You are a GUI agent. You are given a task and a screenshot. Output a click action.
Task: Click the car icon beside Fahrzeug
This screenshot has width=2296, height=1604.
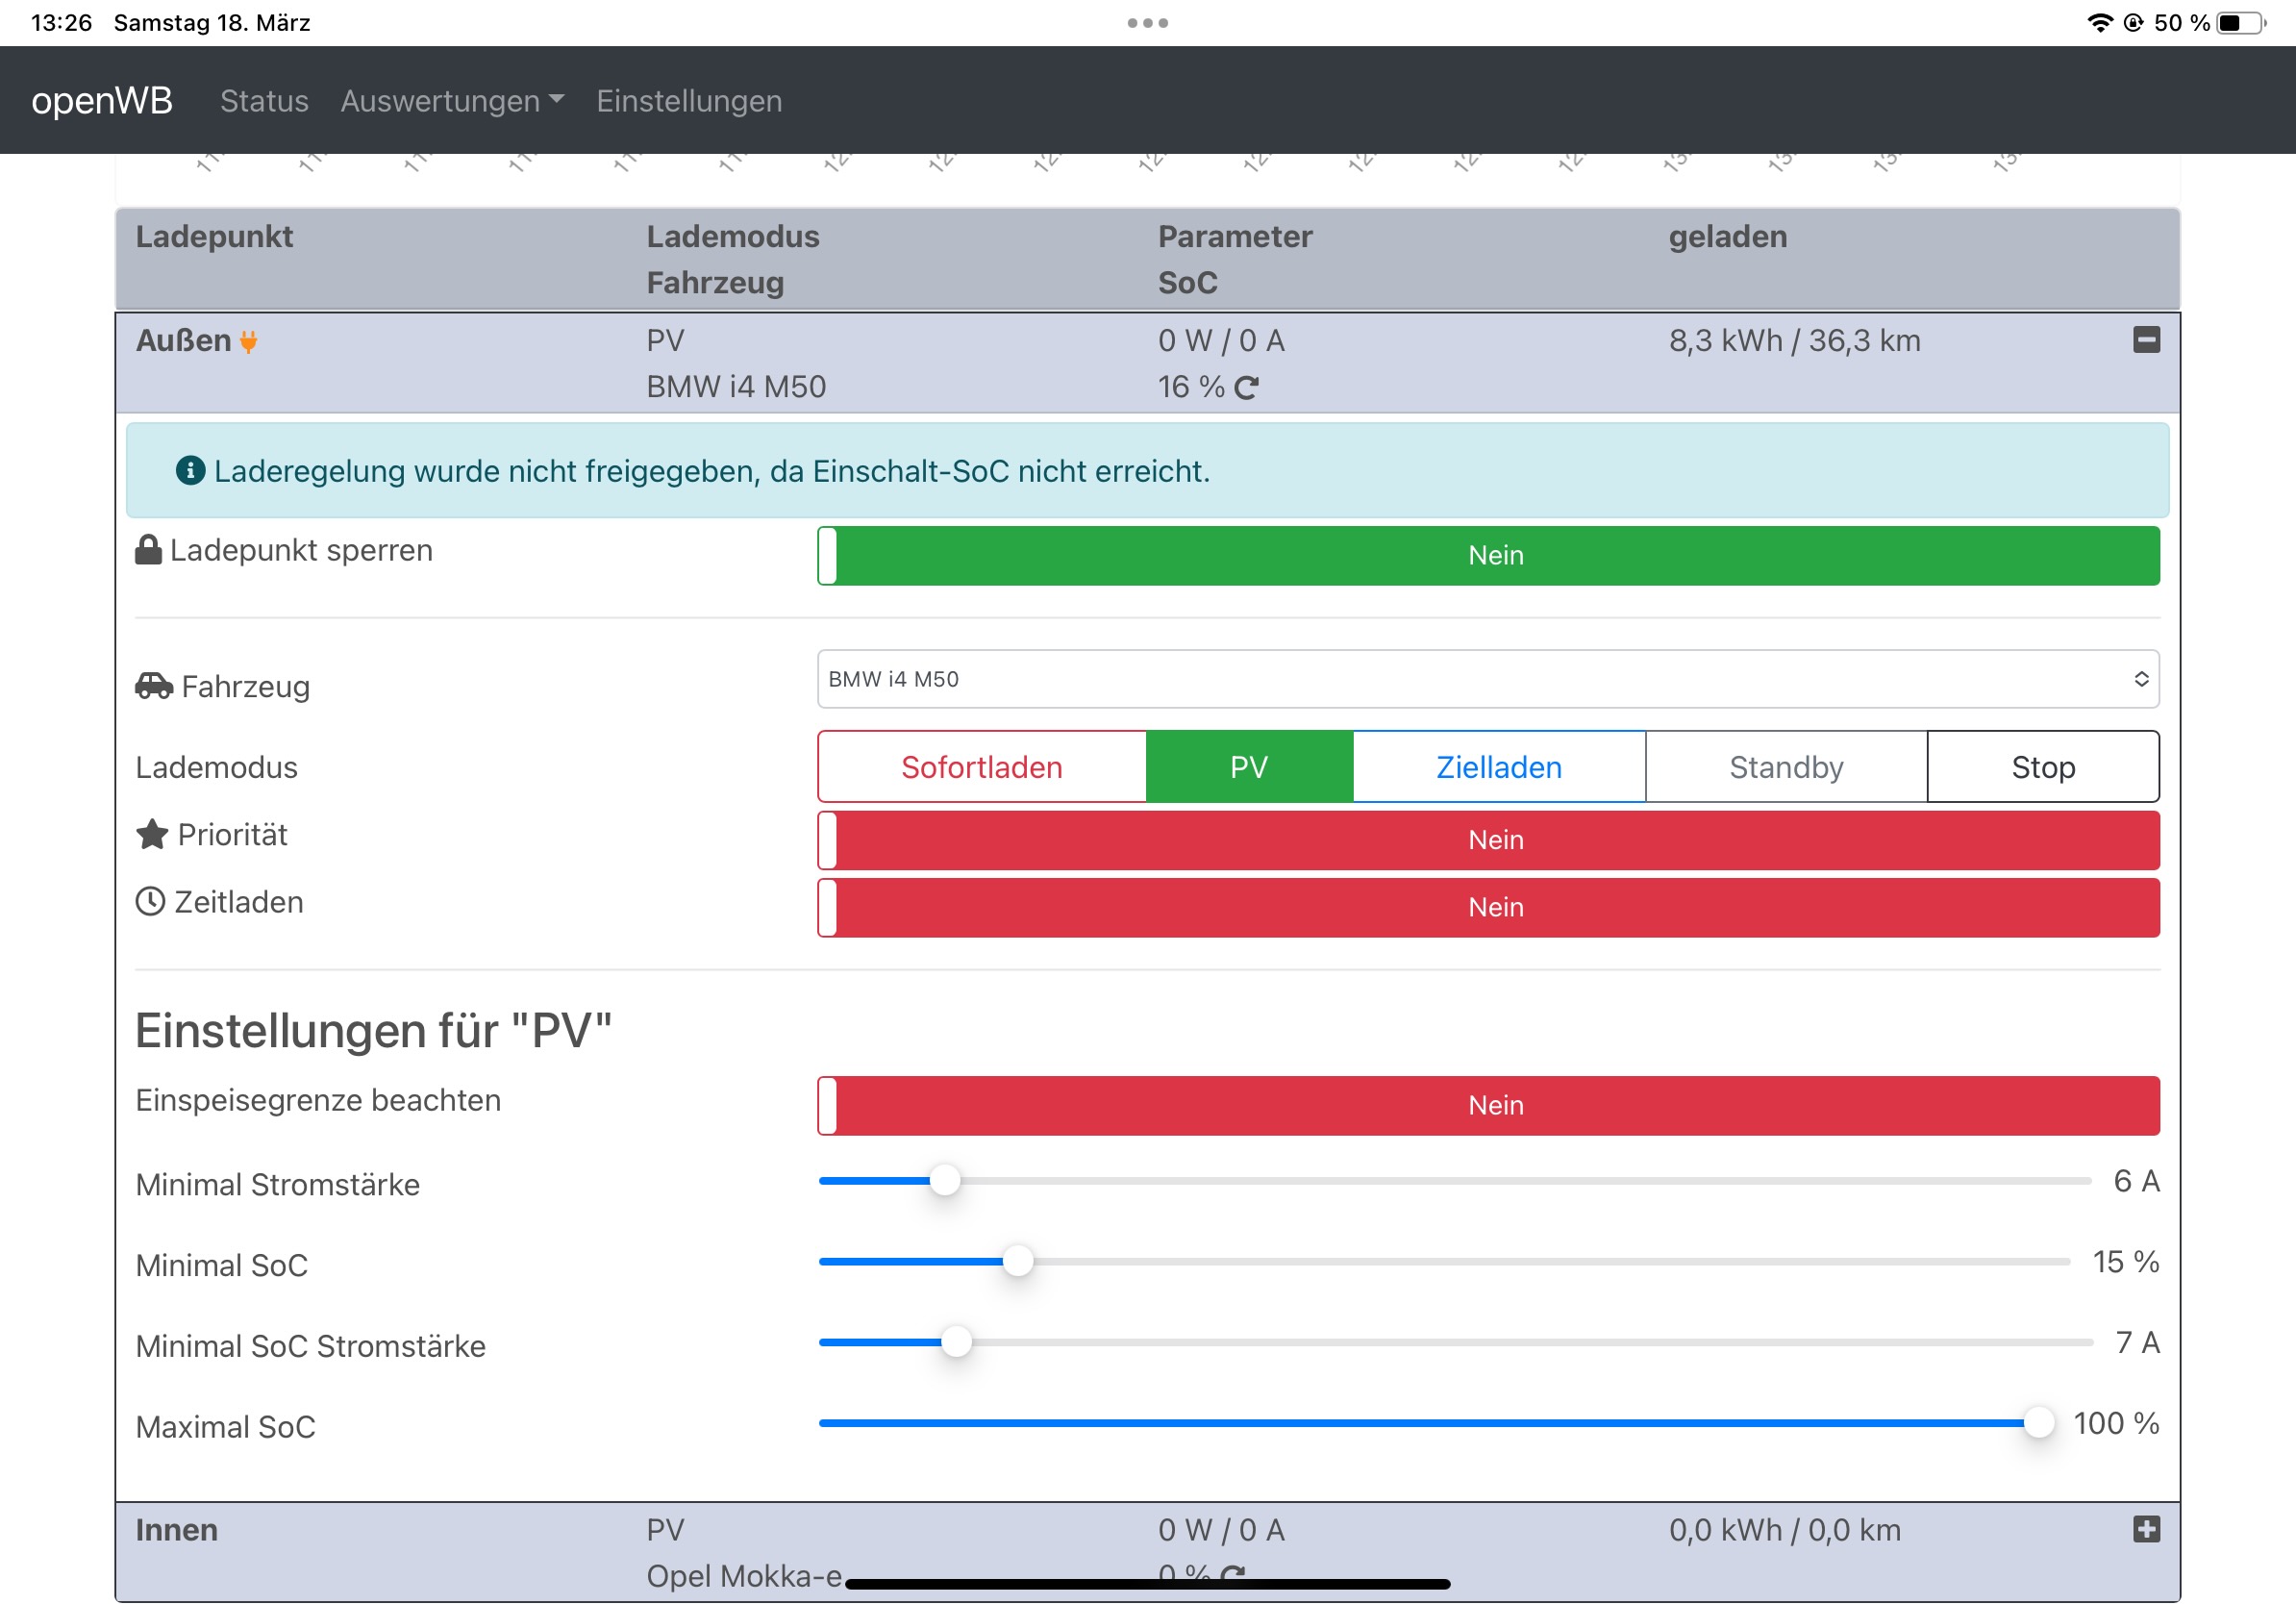coord(154,686)
